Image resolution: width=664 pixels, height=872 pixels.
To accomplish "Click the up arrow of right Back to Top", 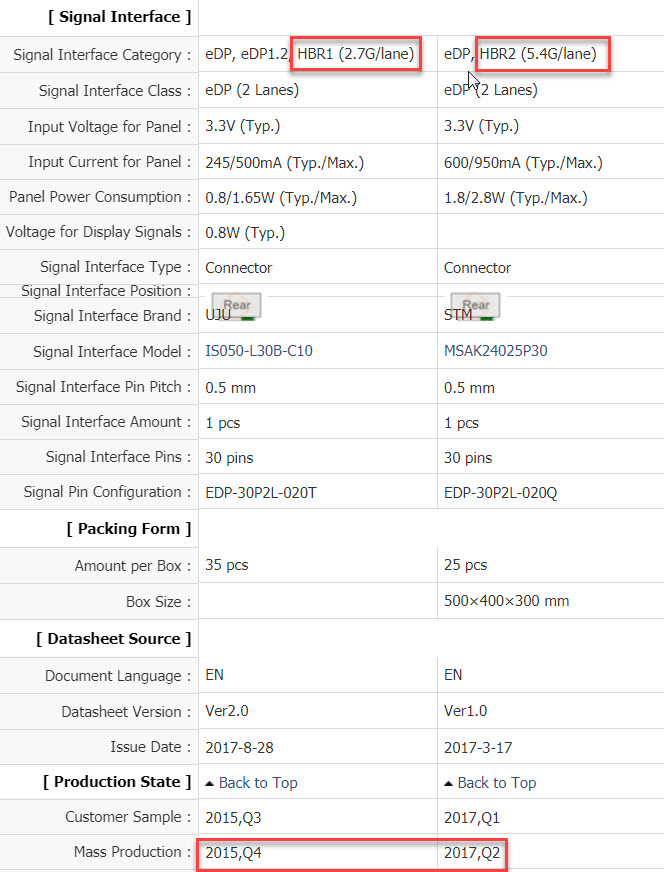I will tap(449, 783).
